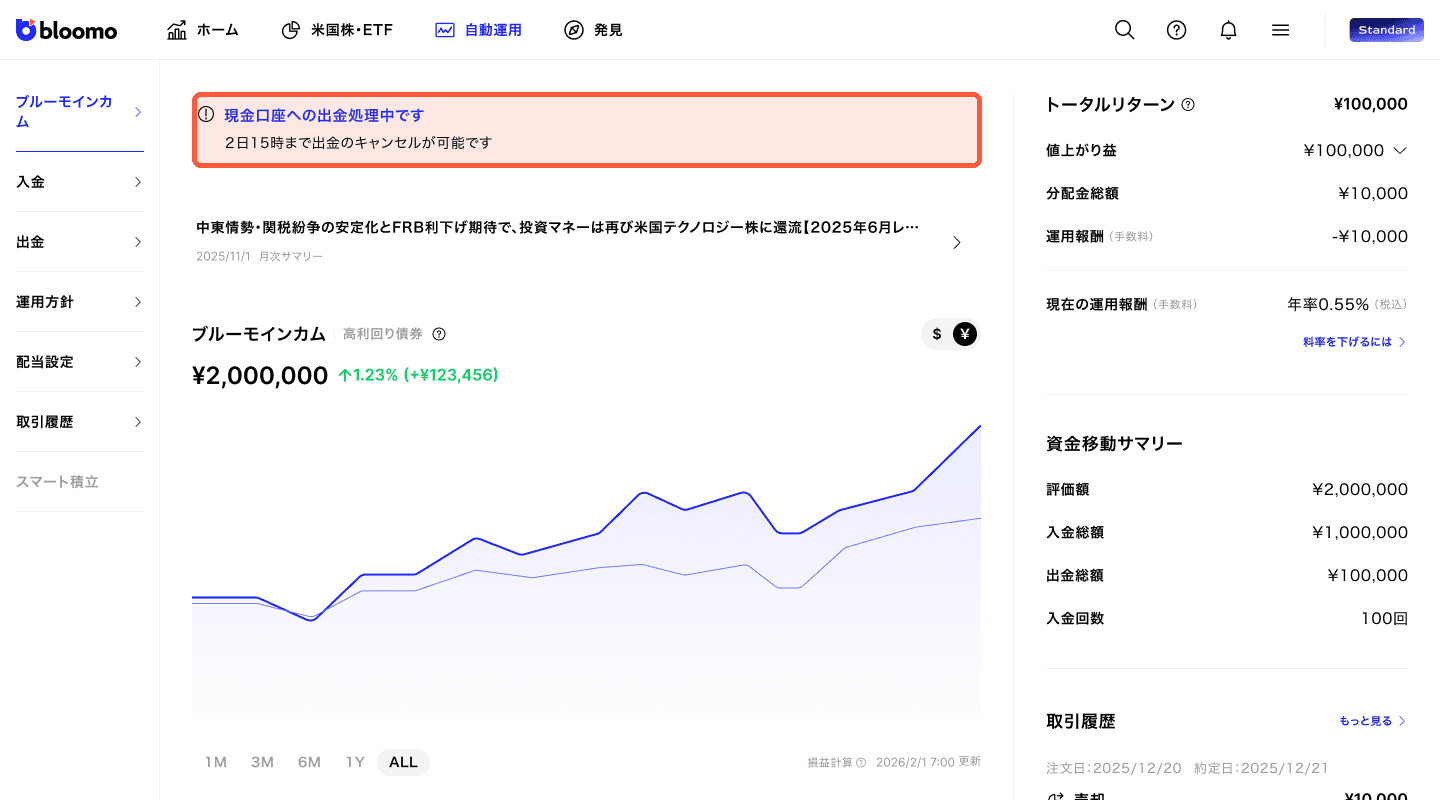Select 3M chart range
This screenshot has width=1440, height=800.
coord(262,762)
